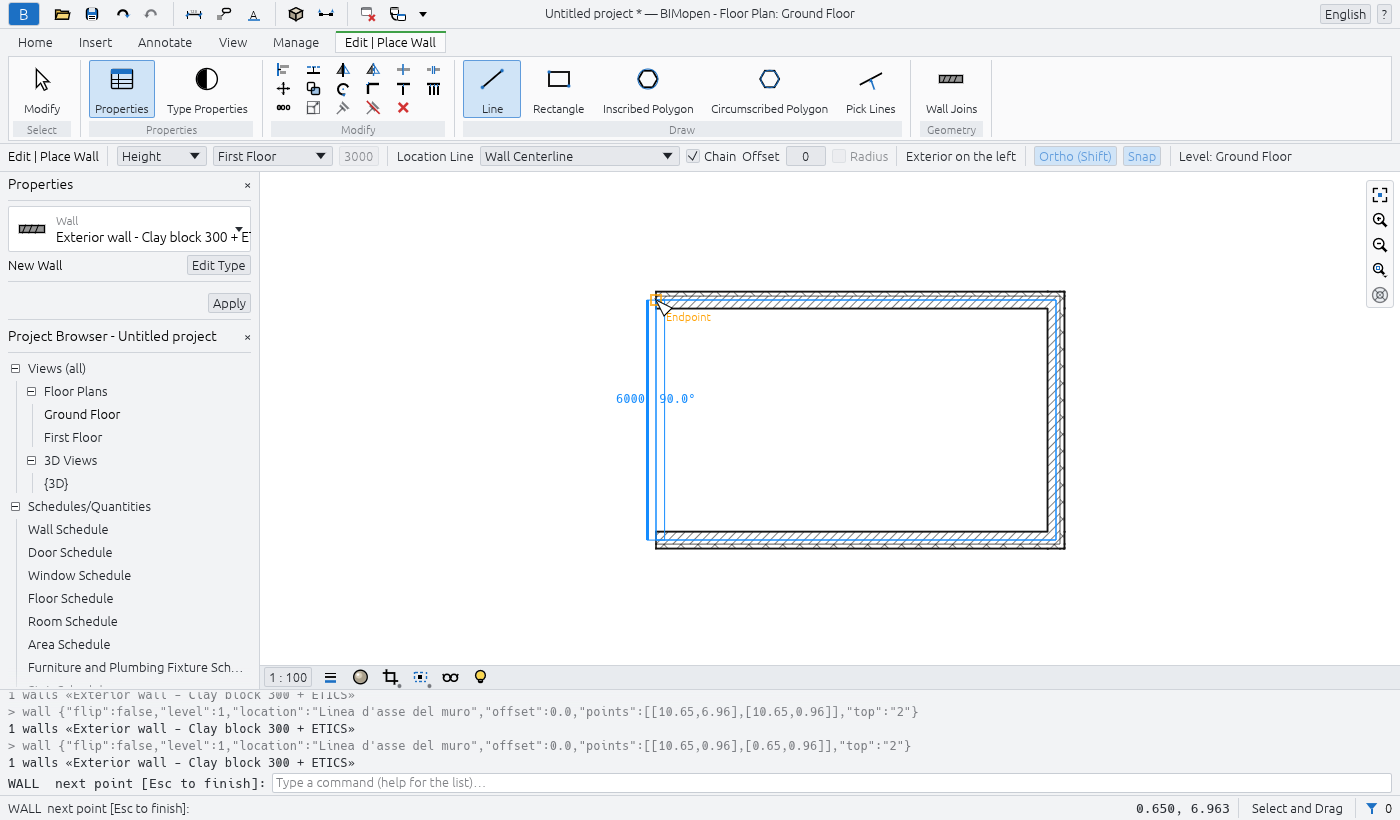Toggle the Line draw mode
The width and height of the screenshot is (1400, 820).
492,89
